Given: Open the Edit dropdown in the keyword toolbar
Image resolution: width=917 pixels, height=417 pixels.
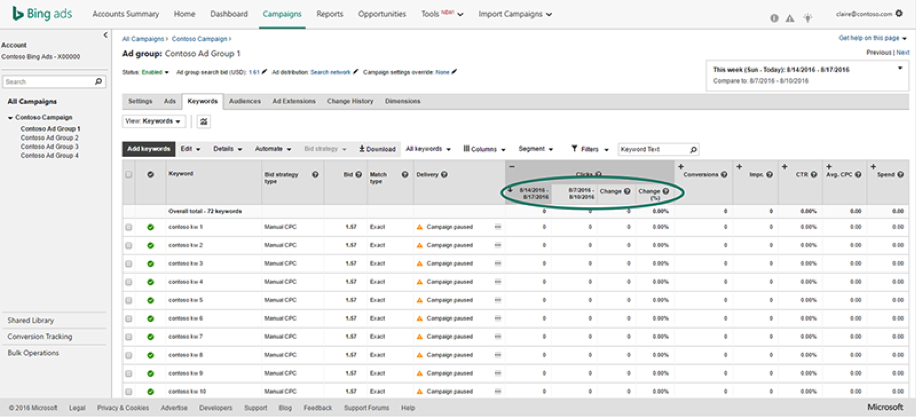Looking at the screenshot, I should click(x=191, y=149).
